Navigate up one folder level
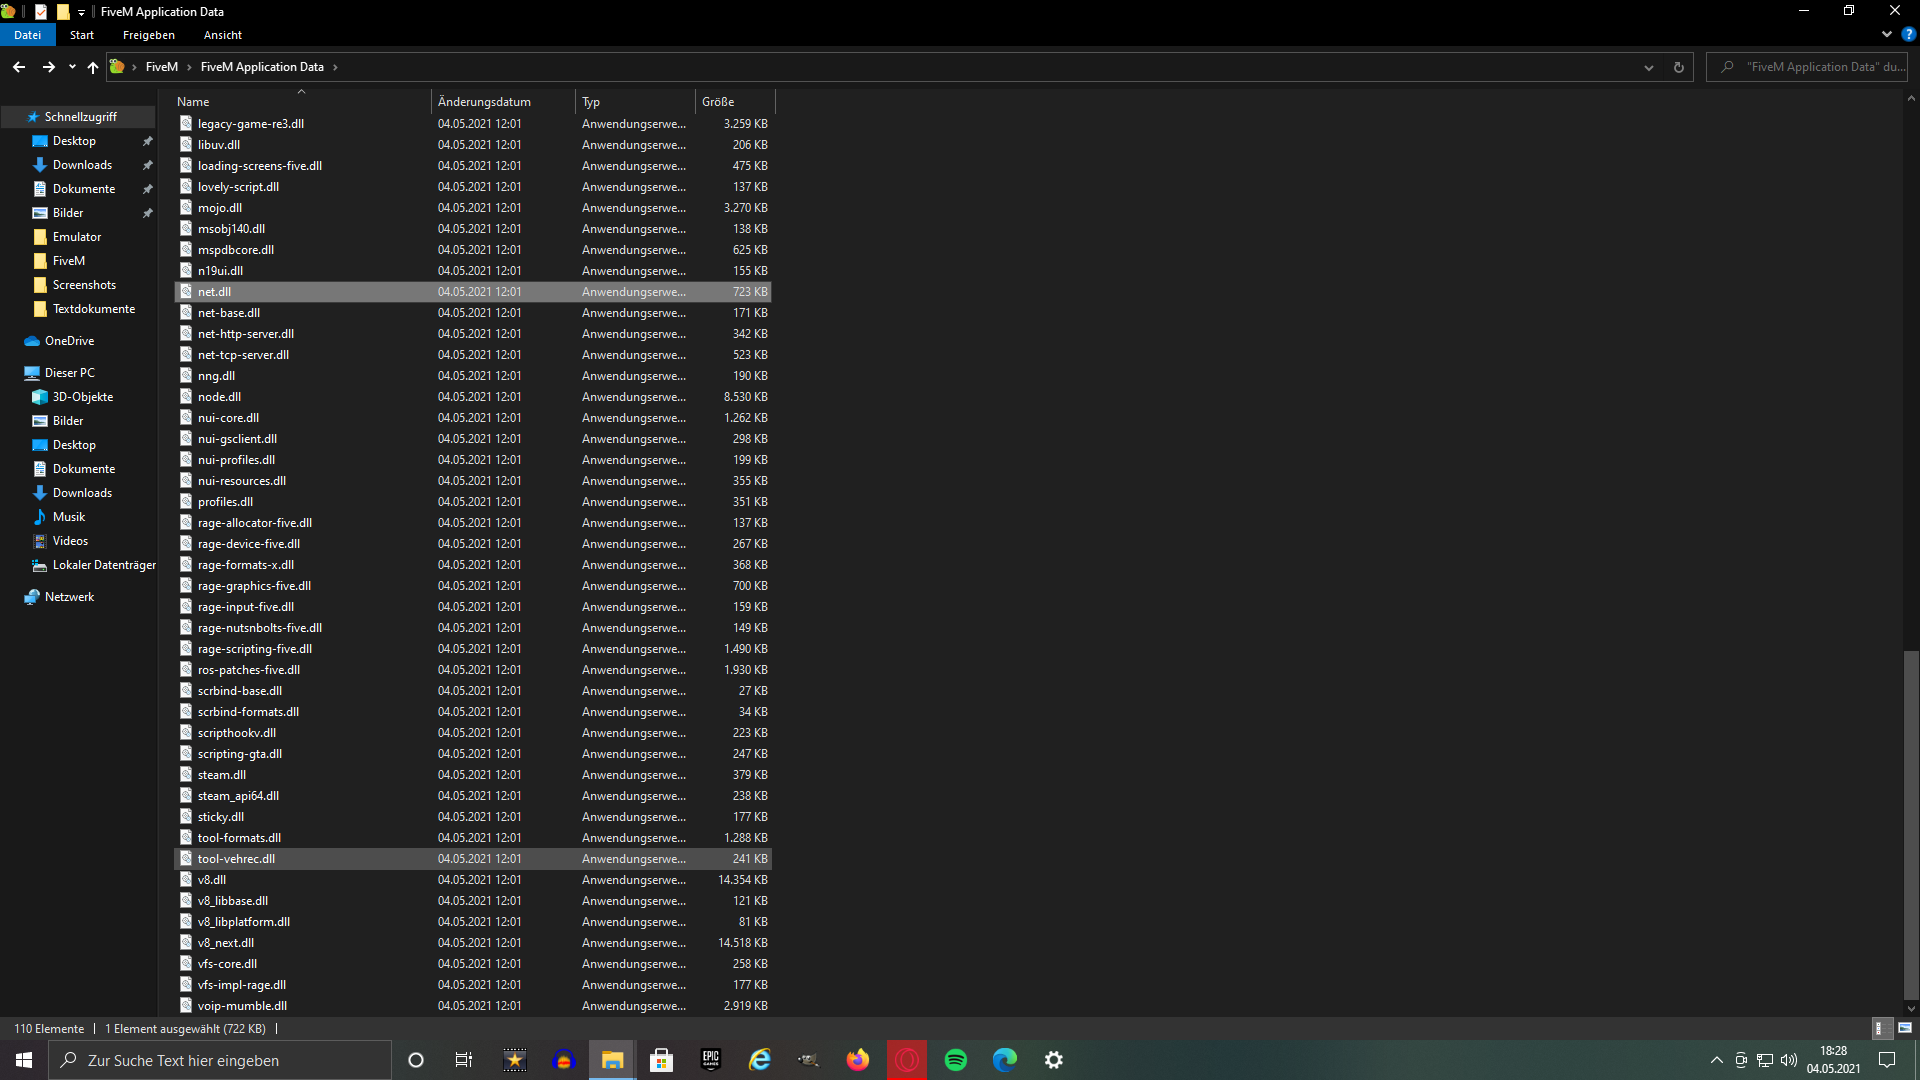1920x1080 pixels. point(92,67)
